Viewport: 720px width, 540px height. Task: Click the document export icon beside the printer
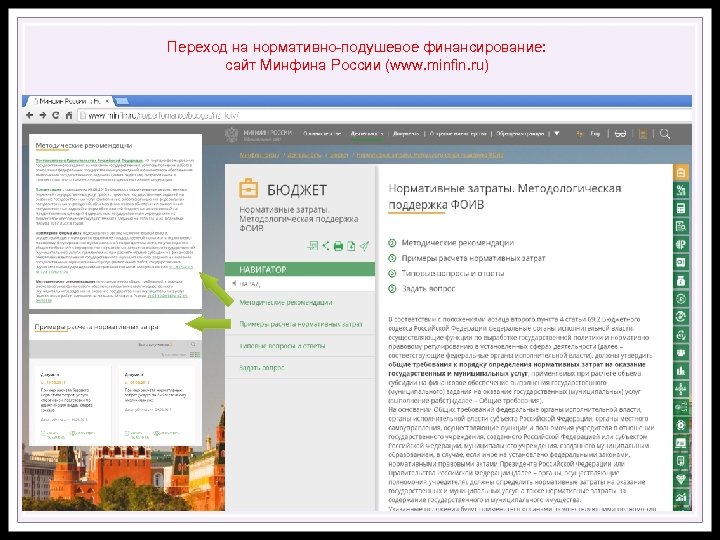coord(351,246)
